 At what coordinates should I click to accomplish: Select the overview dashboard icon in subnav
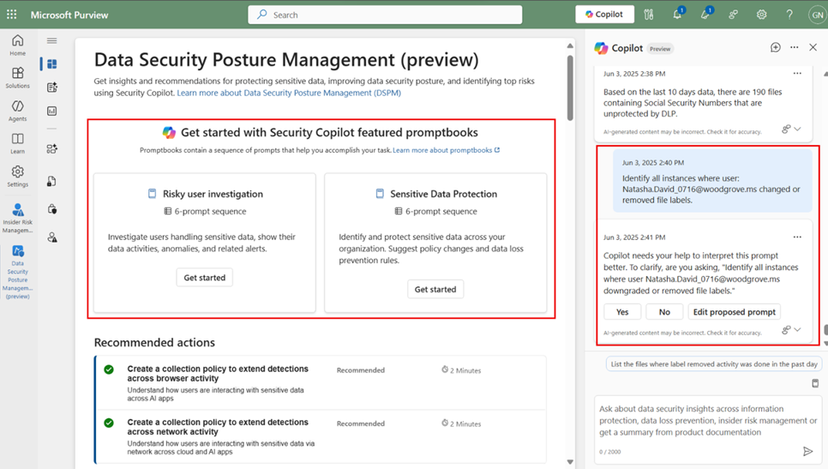click(x=52, y=64)
